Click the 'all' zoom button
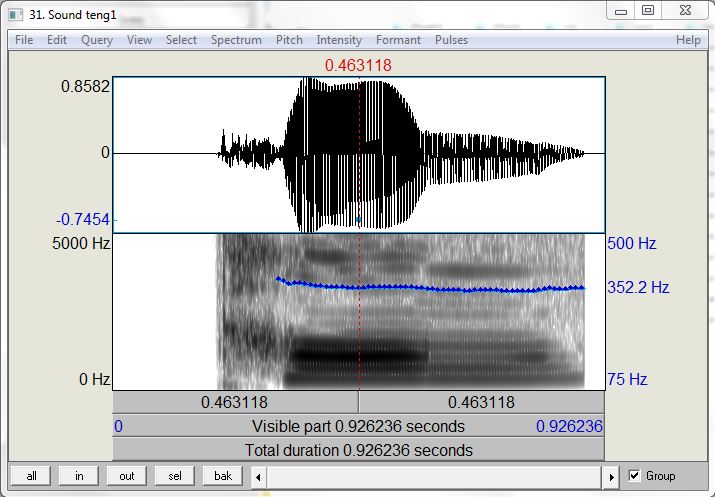Viewport: 715px width, 497px height. click(x=31, y=476)
